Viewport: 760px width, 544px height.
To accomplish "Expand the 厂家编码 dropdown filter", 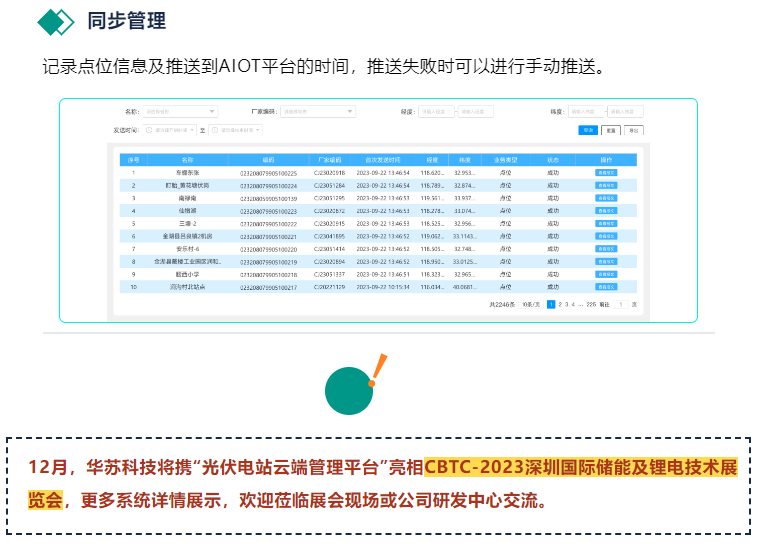I will 318,112.
